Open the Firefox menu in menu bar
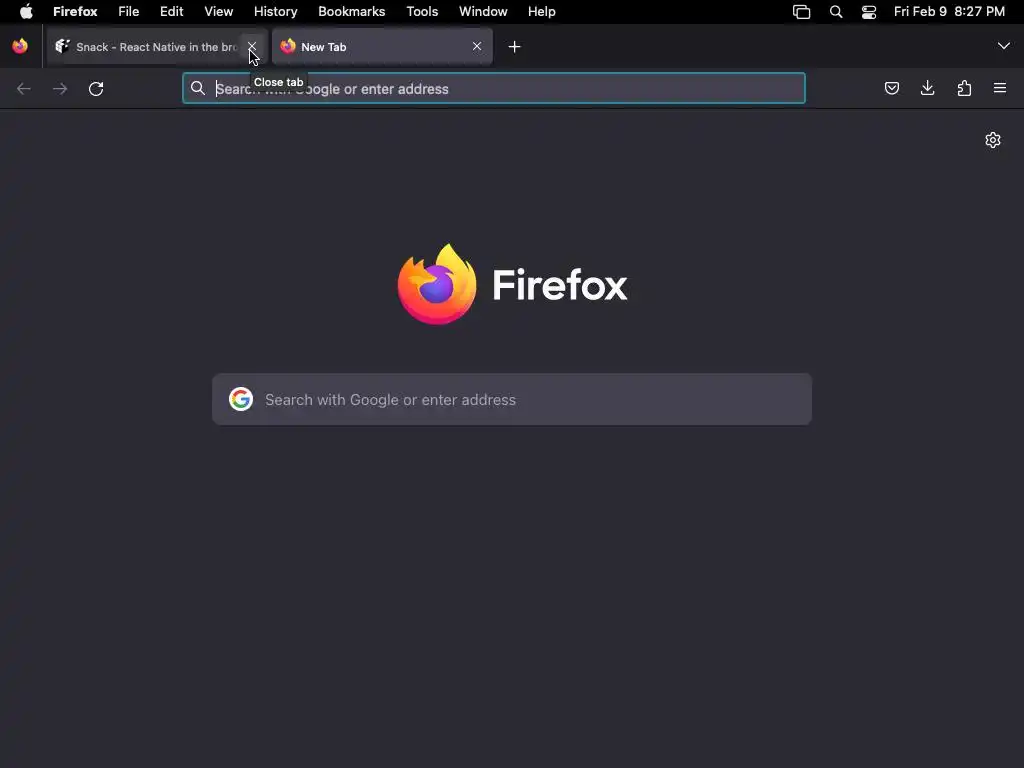The height and width of the screenshot is (768, 1024). tap(75, 11)
